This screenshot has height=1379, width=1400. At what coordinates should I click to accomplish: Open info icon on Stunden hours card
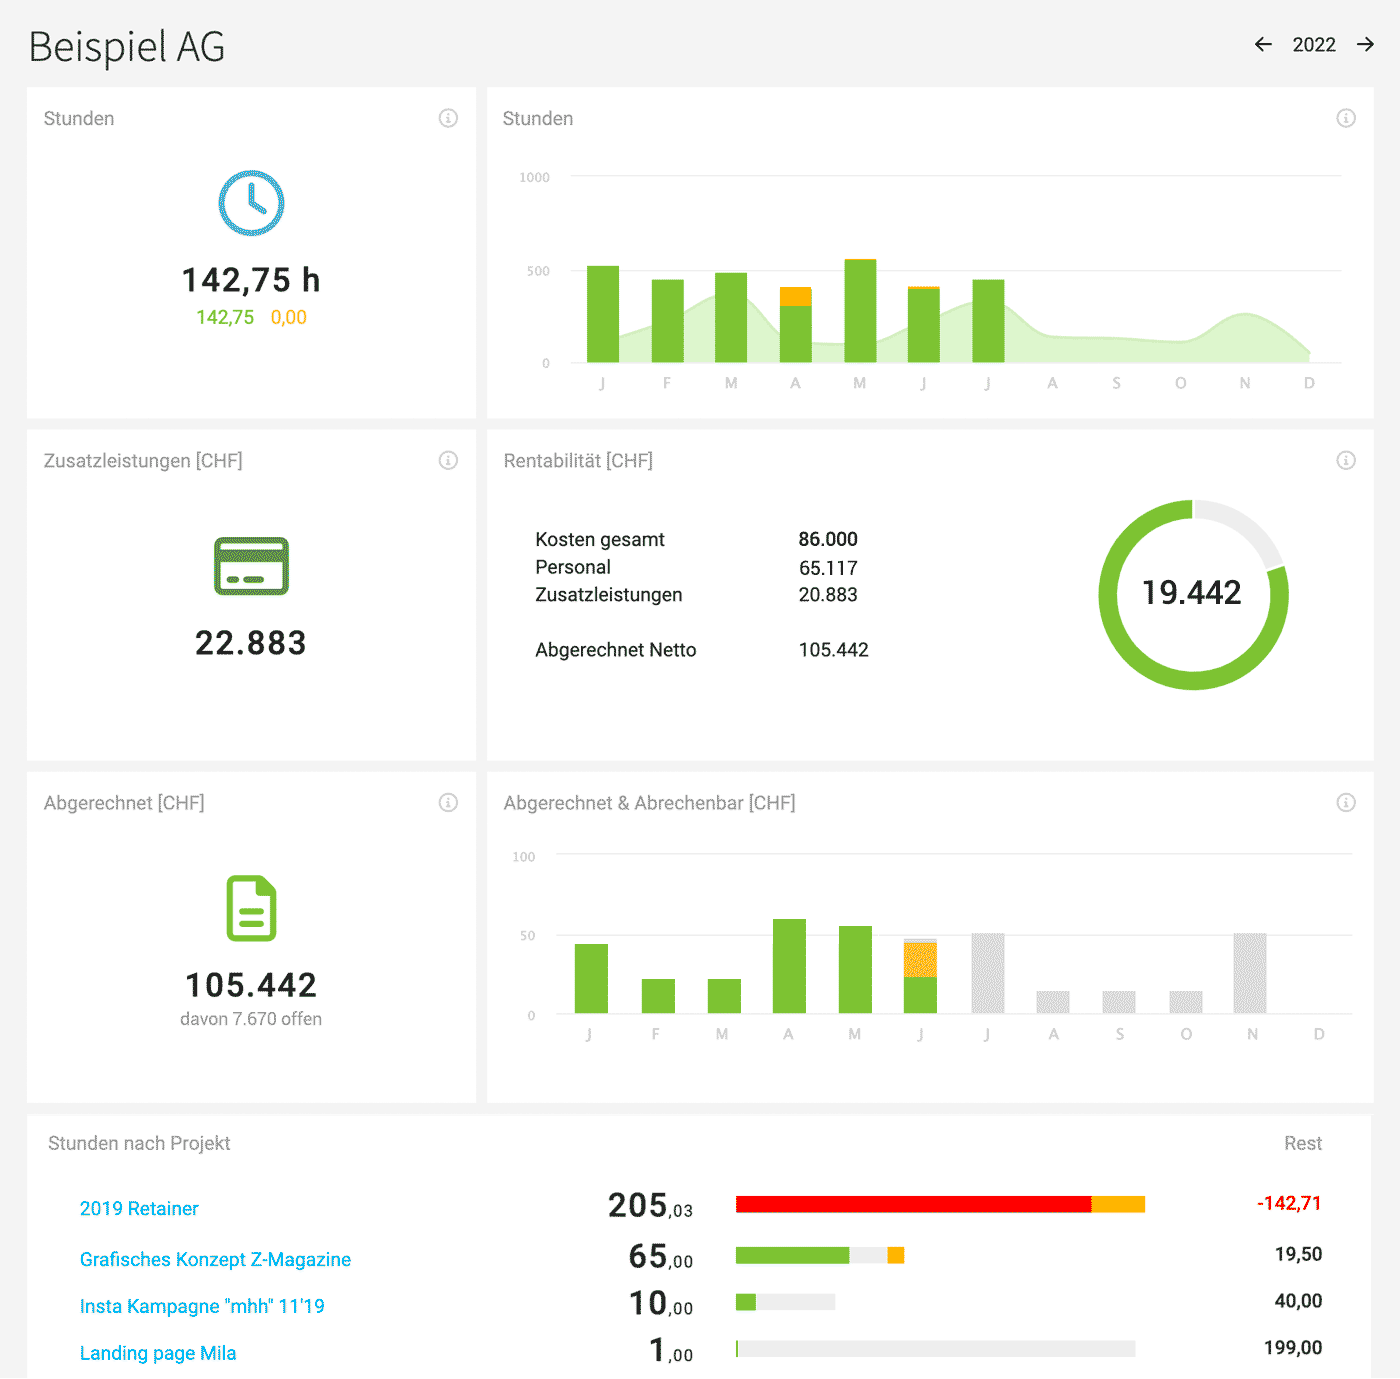[448, 118]
